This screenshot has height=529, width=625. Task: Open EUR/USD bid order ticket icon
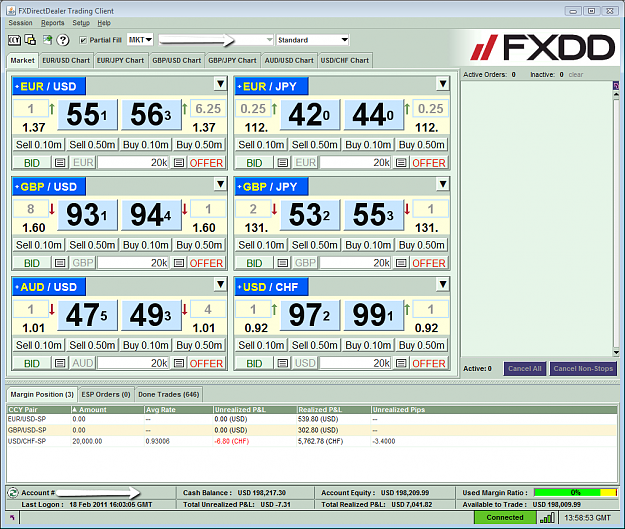click(x=60, y=163)
